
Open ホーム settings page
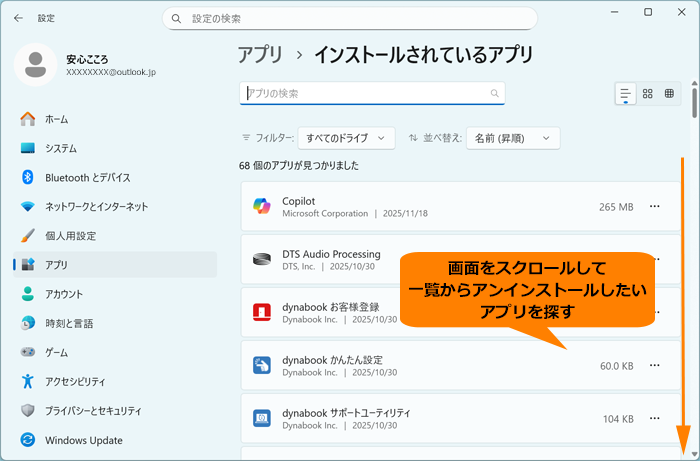pos(115,119)
